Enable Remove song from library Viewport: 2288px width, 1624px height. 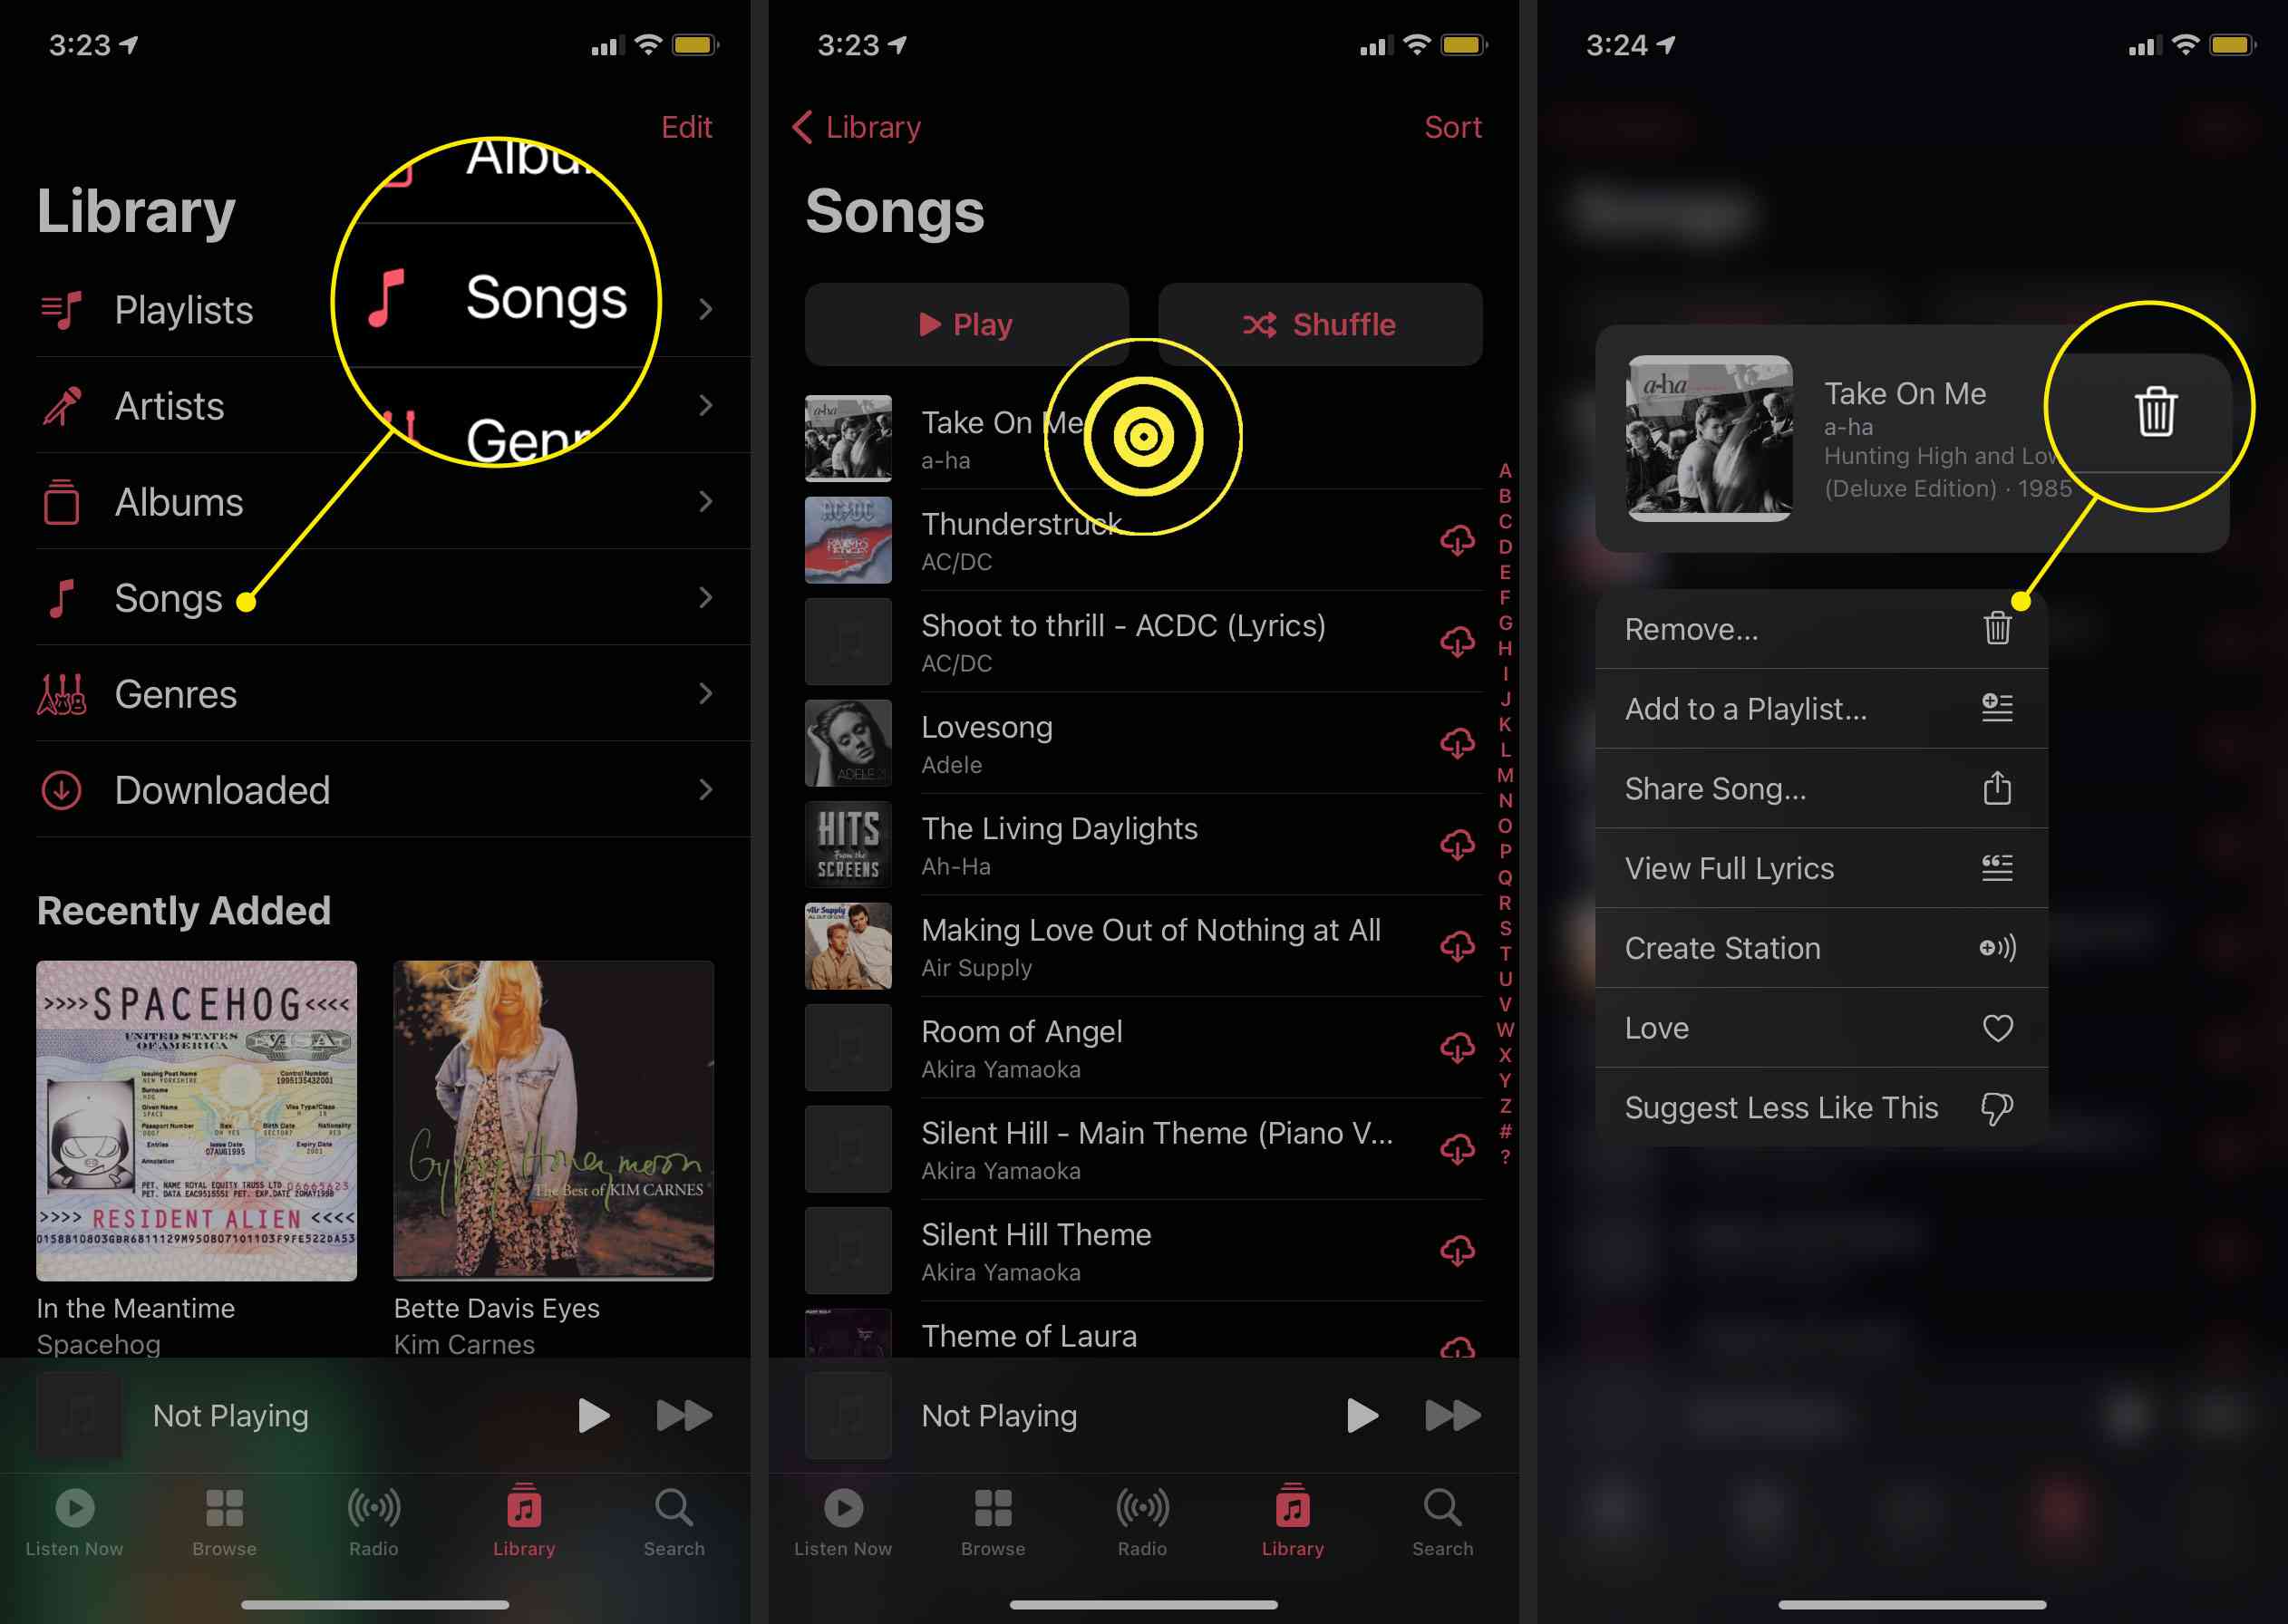tap(1817, 629)
